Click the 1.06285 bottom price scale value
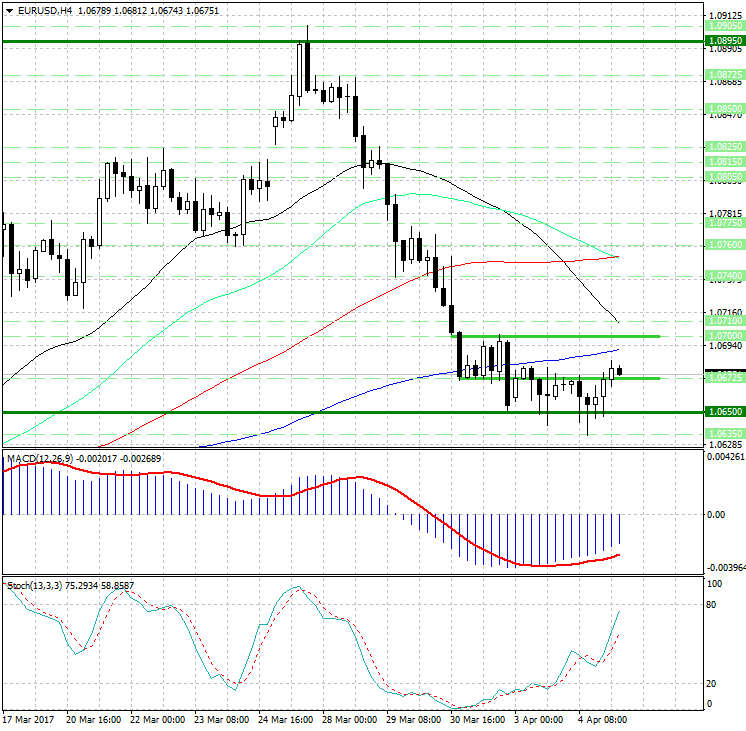This screenshot has width=746, height=731. [x=725, y=445]
